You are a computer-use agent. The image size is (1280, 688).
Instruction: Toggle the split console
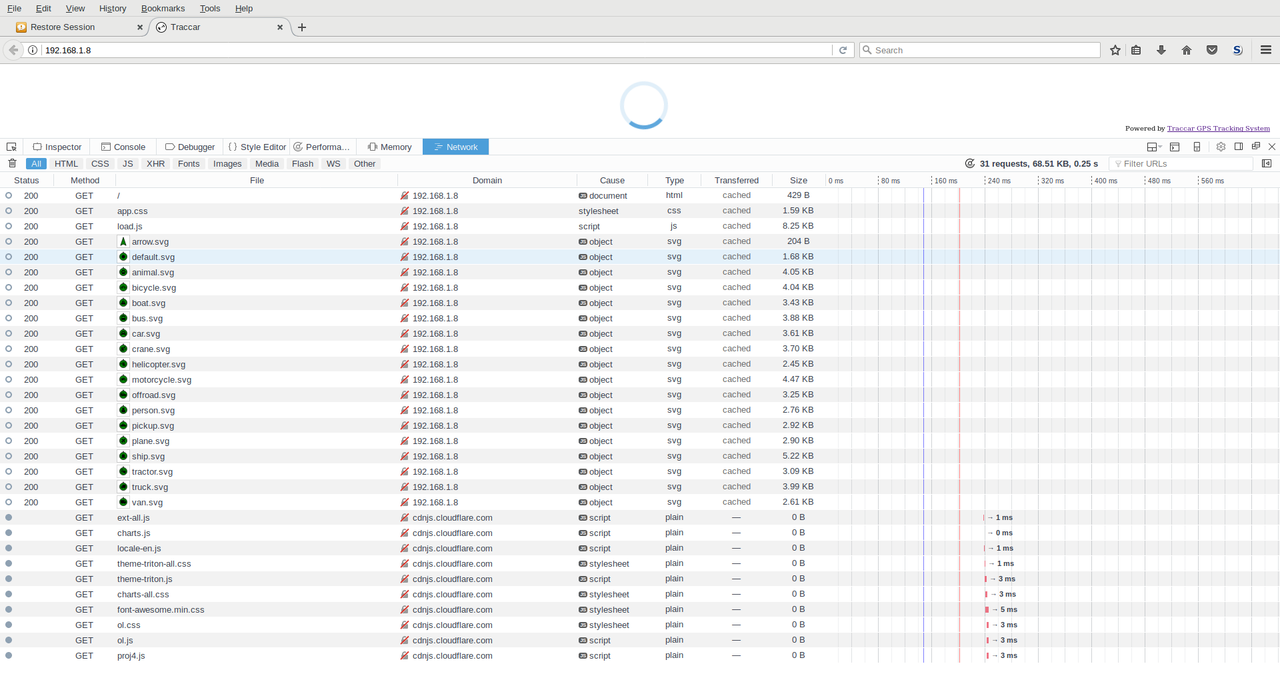click(1175, 147)
